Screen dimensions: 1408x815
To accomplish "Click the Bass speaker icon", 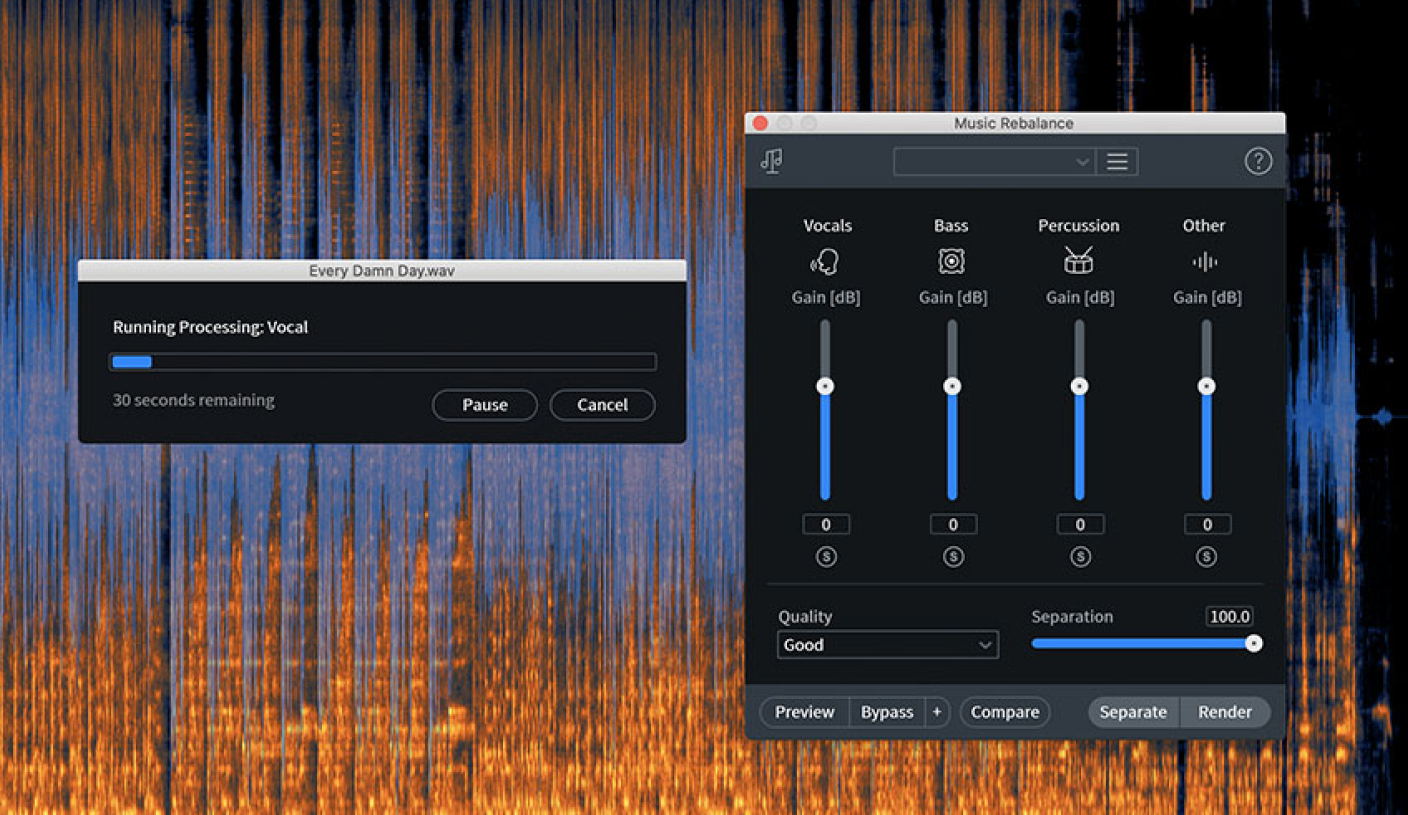I will coord(951,262).
